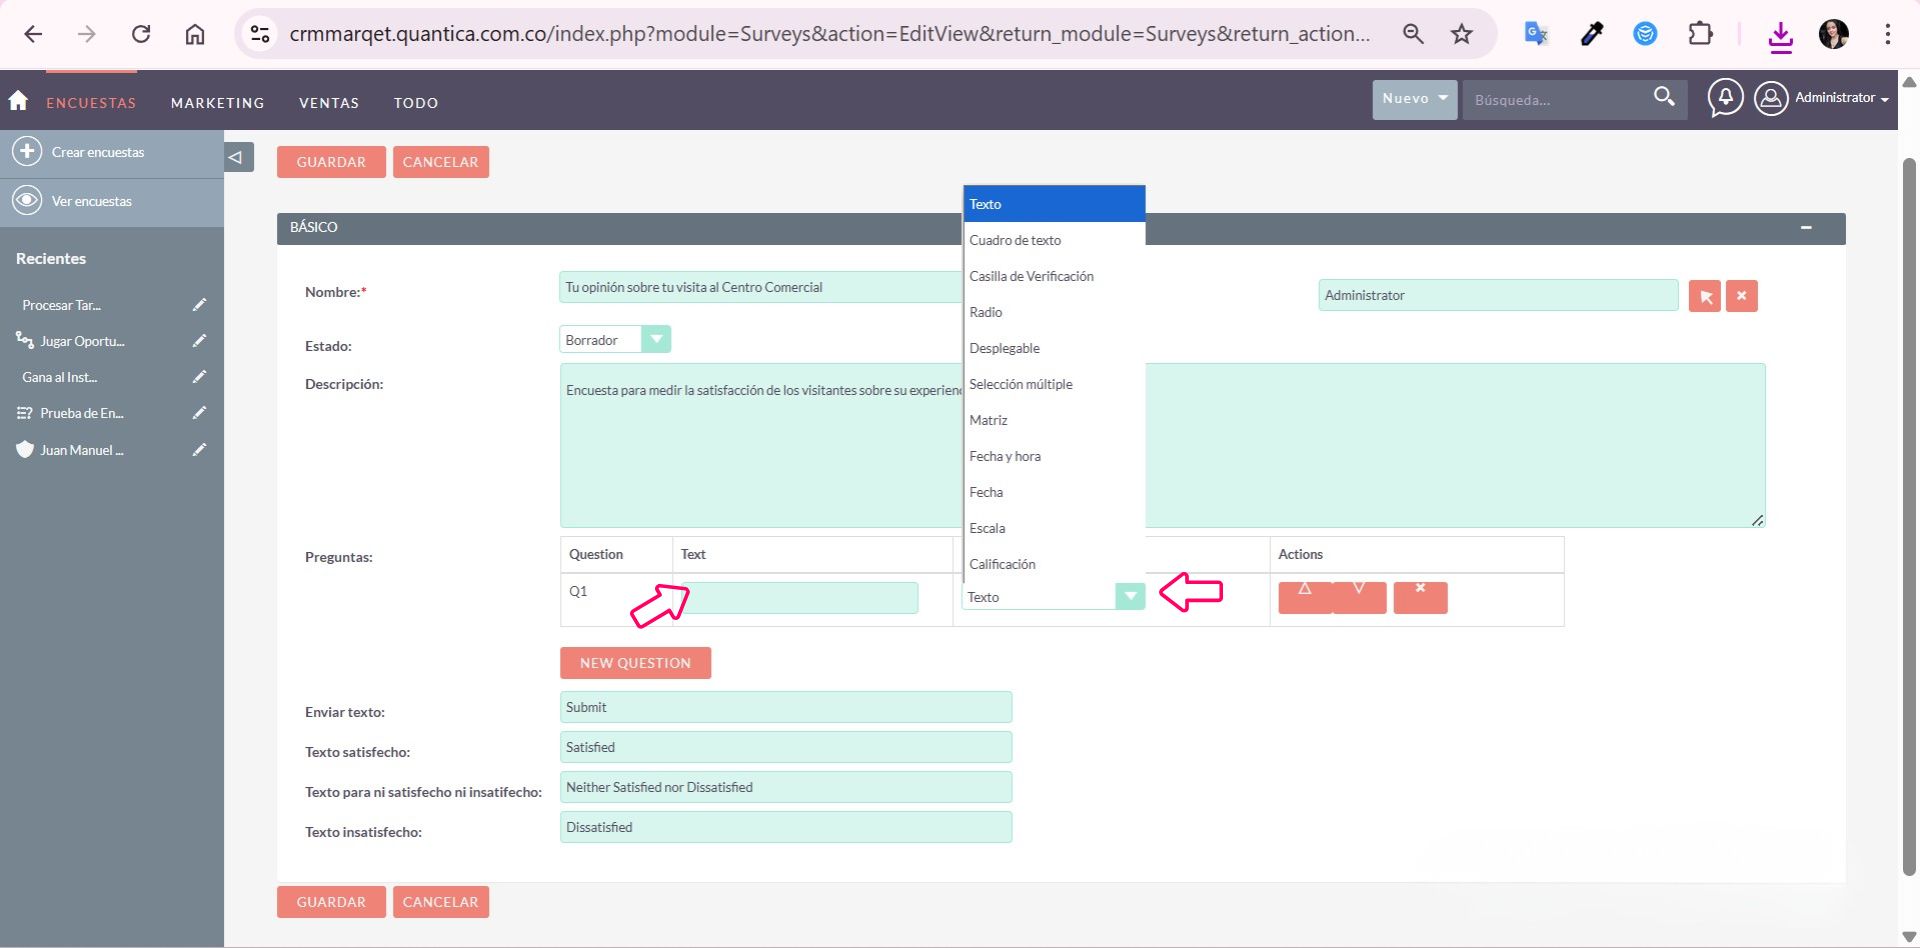The image size is (1920, 948).
Task: Click the home icon in navigation bar
Action: [18, 101]
